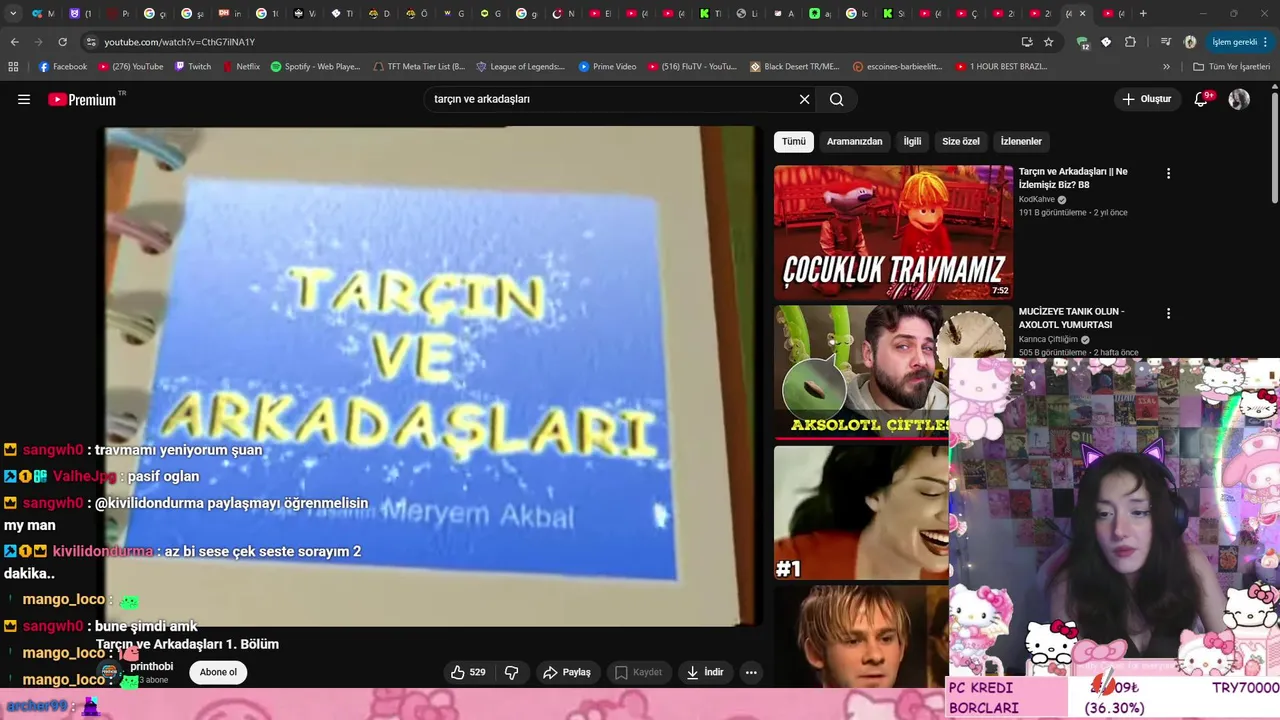Image resolution: width=1280 pixels, height=720 pixels.
Task: Open media controls icon in toolbar
Action: click(1166, 42)
